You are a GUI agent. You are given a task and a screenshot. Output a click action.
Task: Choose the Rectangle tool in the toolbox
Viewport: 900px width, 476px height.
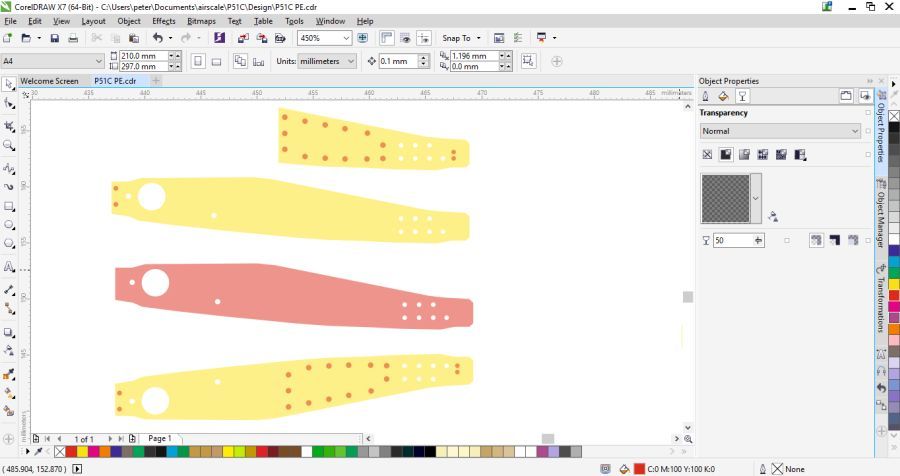(x=10, y=206)
